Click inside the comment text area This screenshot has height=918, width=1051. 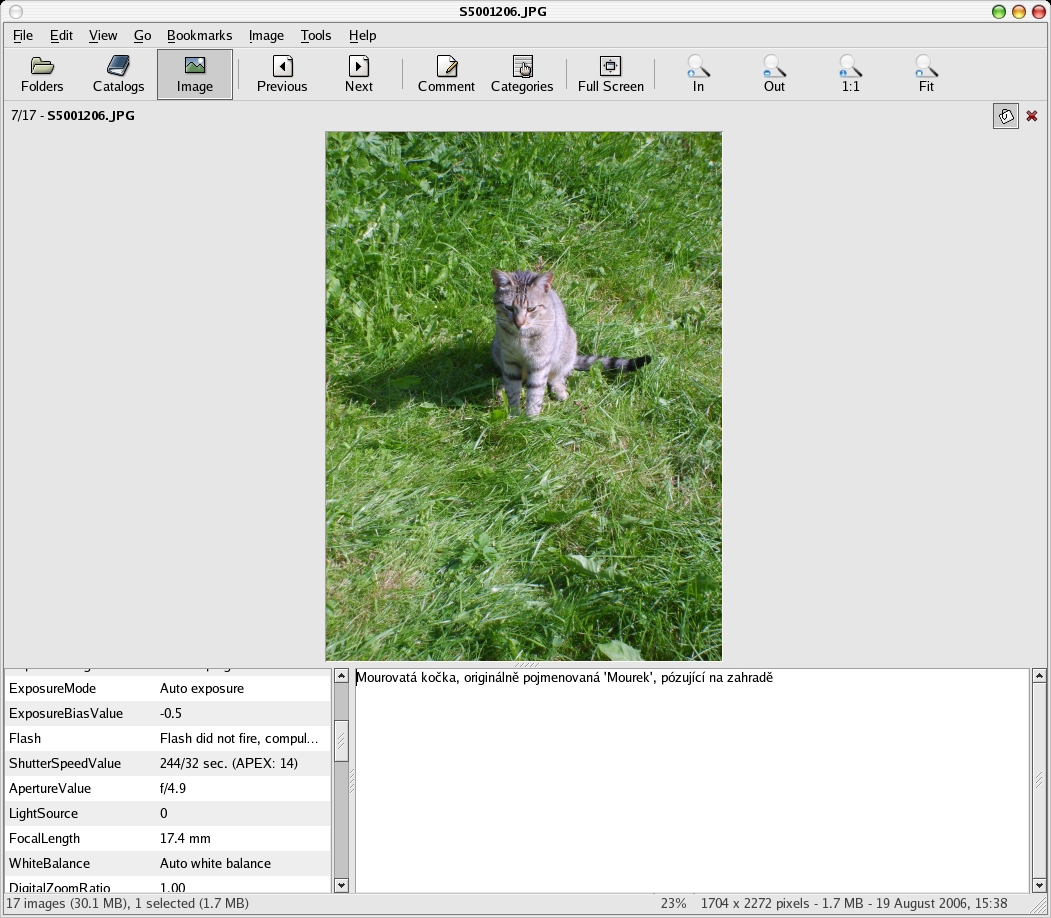click(692, 781)
